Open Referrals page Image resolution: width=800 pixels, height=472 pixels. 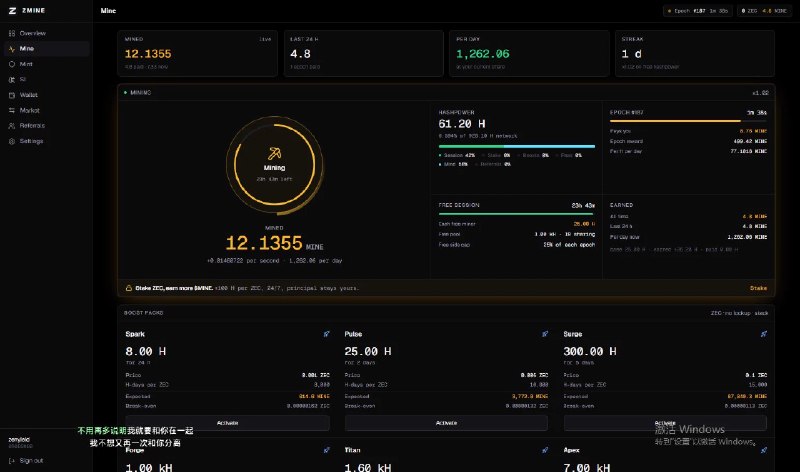coord(47,126)
